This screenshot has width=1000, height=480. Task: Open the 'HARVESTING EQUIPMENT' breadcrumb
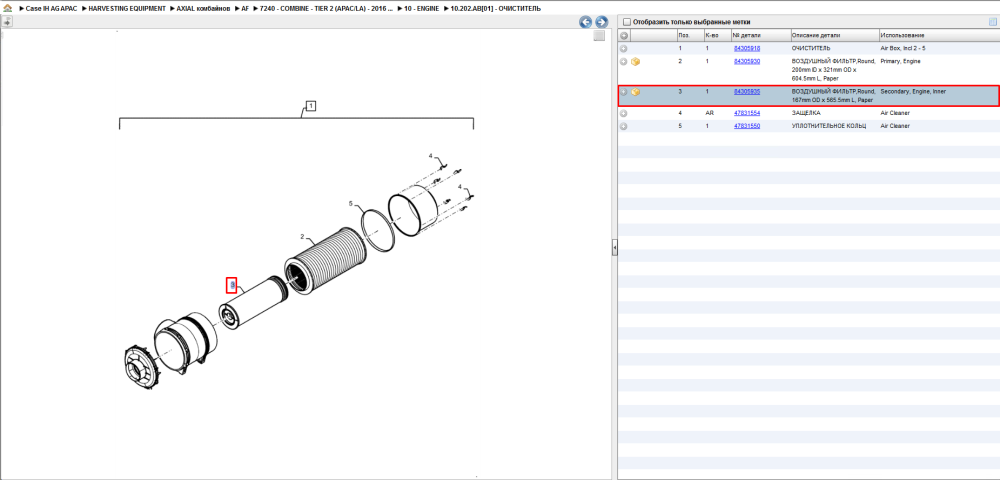[x=127, y=9]
